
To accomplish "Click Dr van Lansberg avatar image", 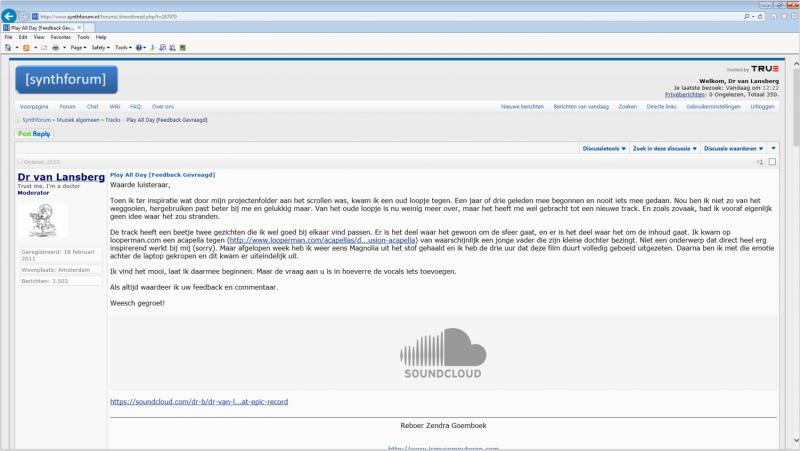I will coord(45,220).
